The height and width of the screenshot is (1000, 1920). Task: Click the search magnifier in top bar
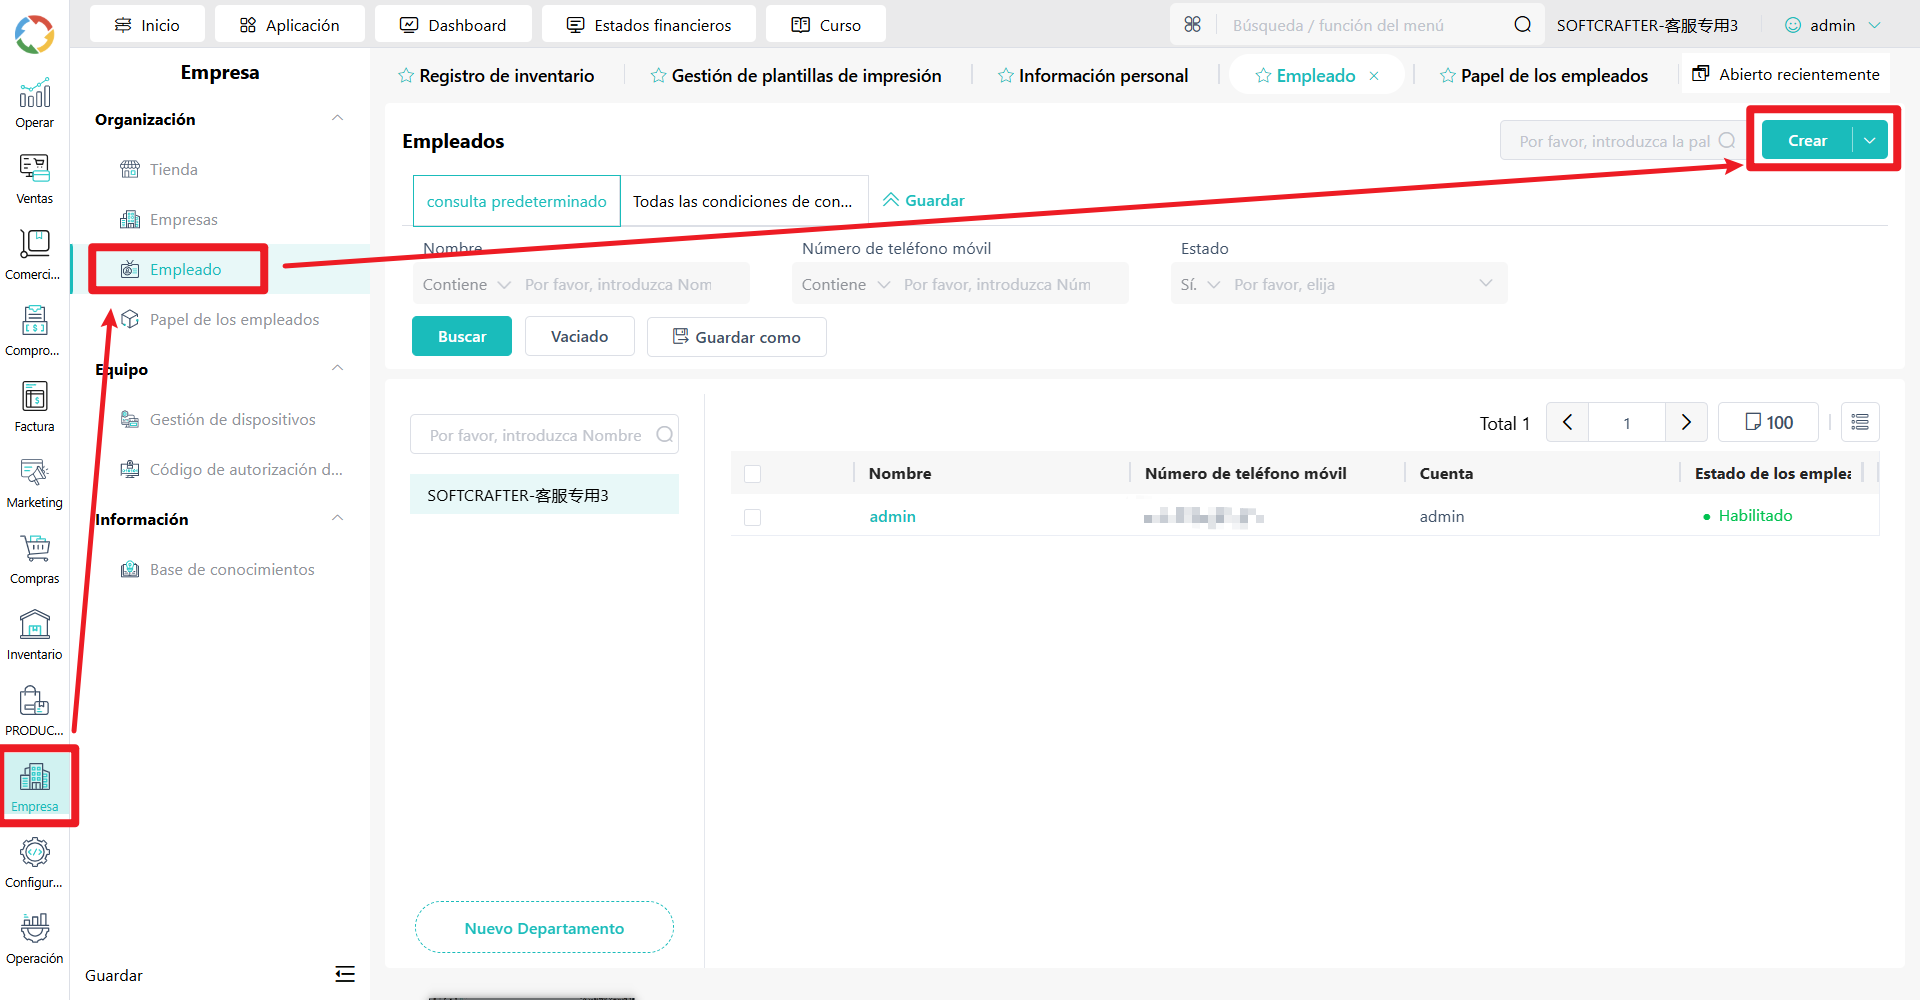(x=1522, y=25)
